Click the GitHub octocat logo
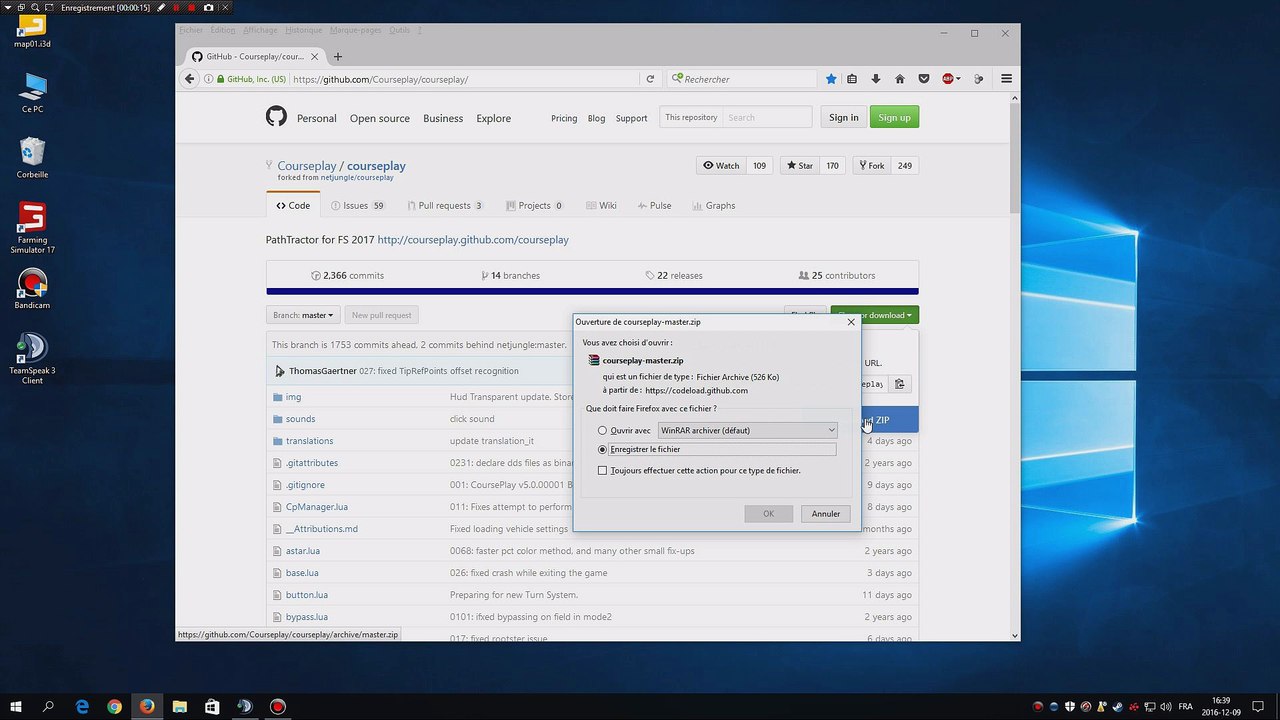Viewport: 1280px width, 720px height. [276, 117]
